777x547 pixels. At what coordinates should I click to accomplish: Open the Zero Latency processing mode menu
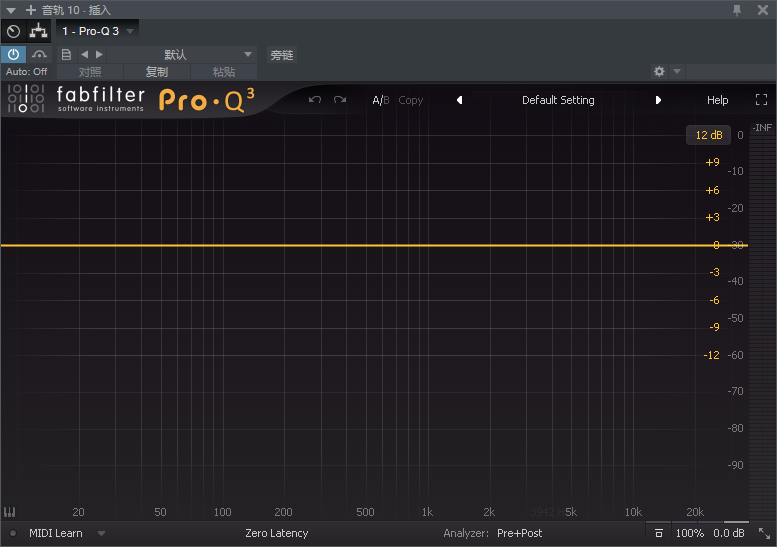[277, 533]
